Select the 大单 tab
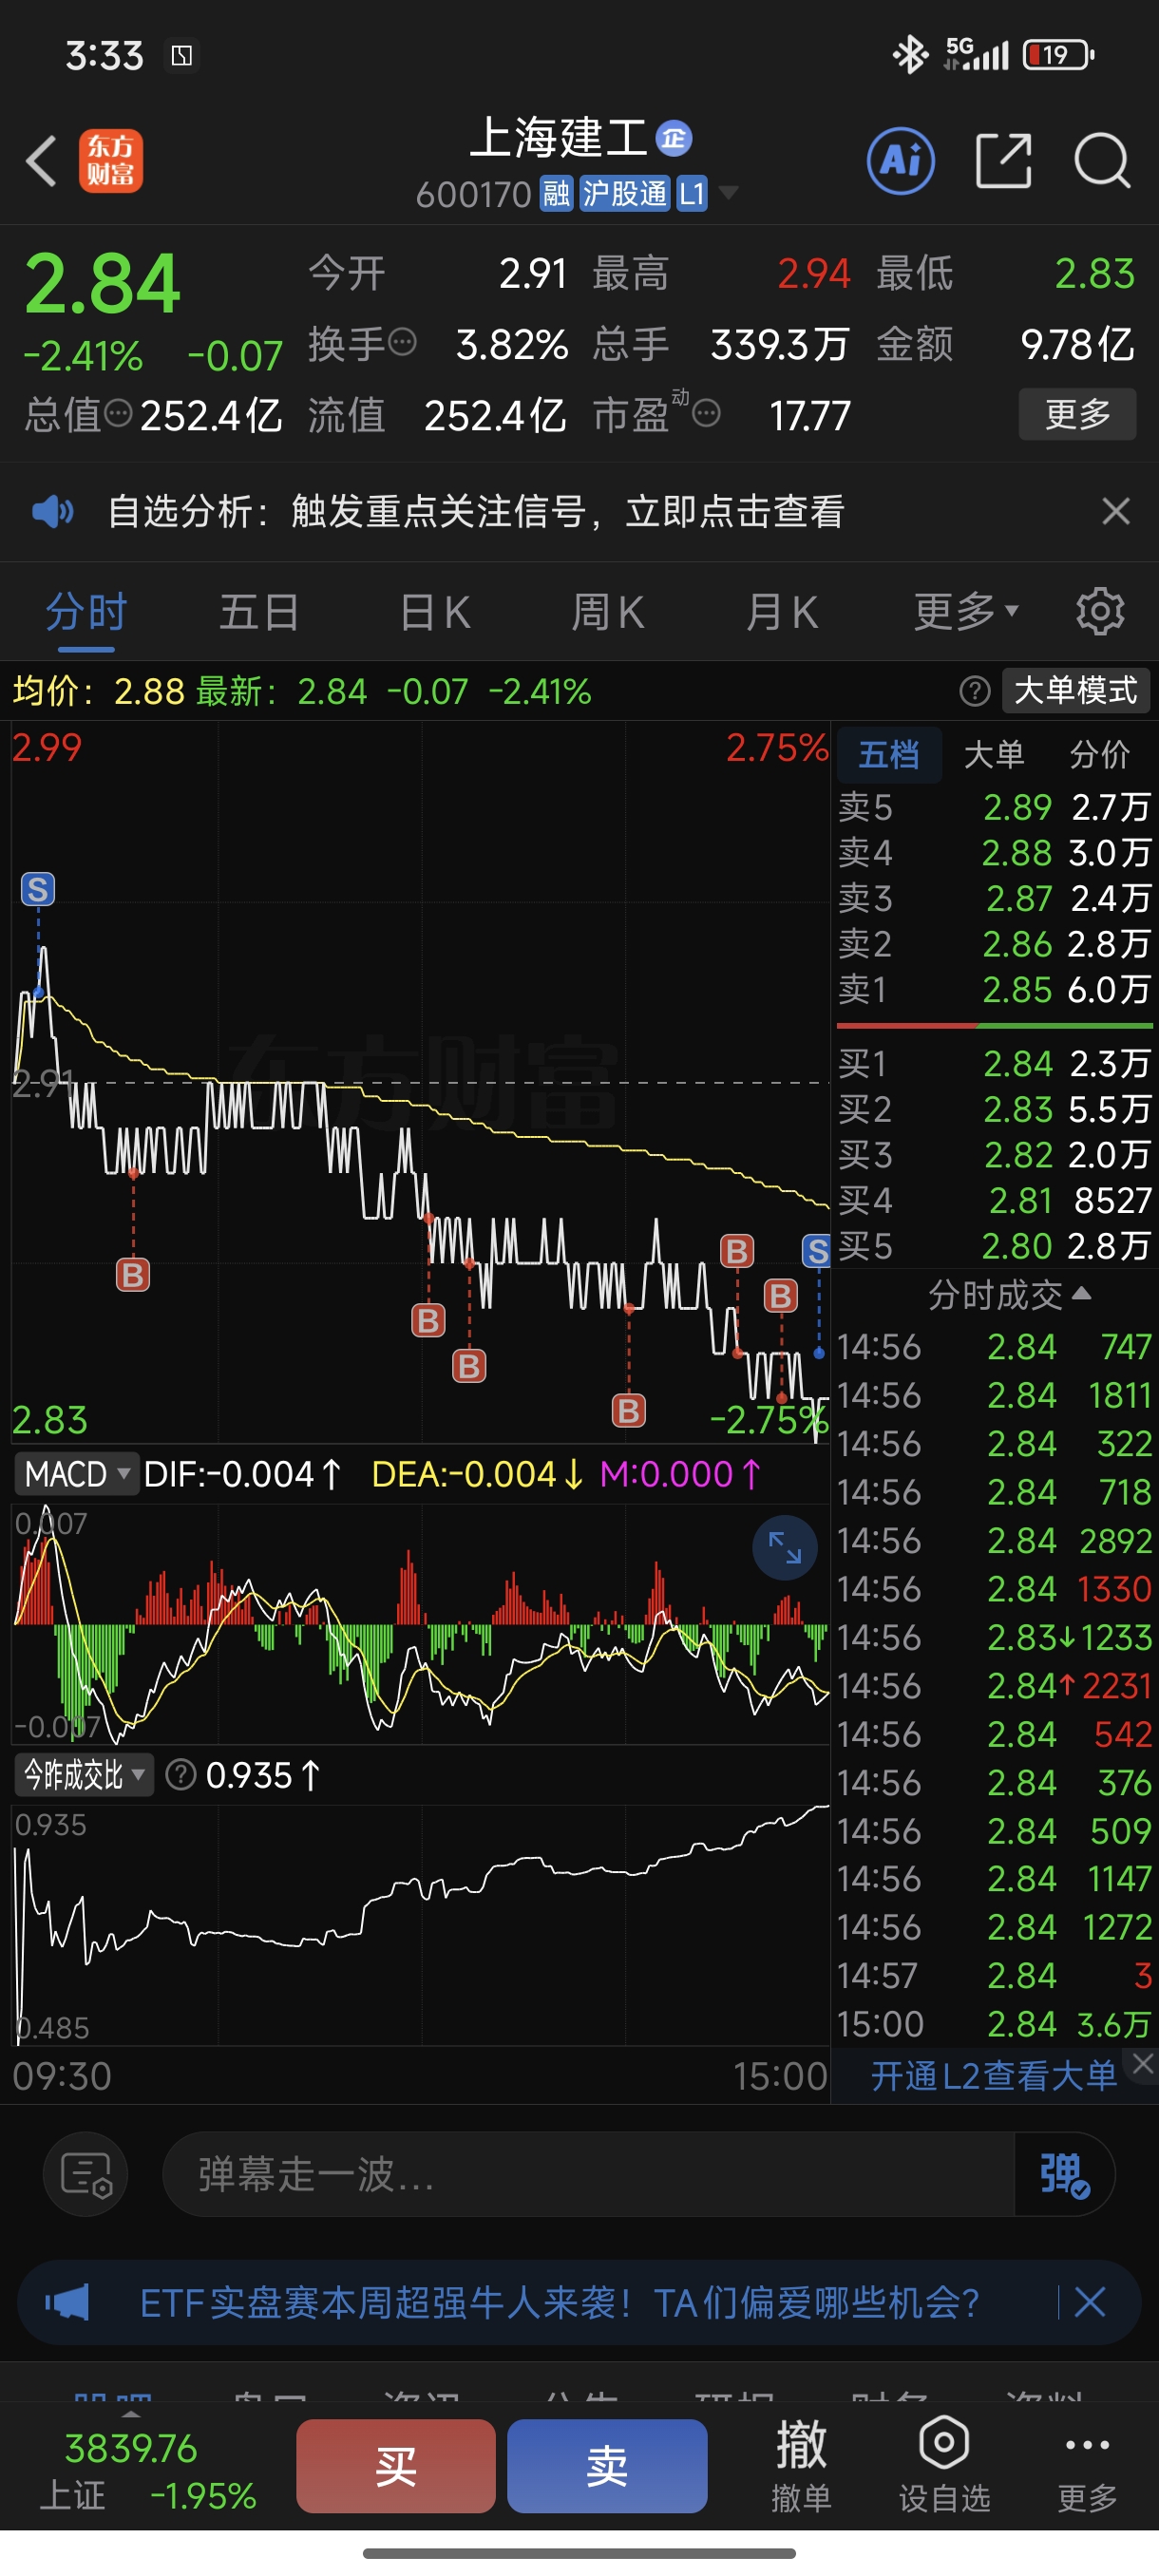The height and width of the screenshot is (2576, 1159). point(993,754)
